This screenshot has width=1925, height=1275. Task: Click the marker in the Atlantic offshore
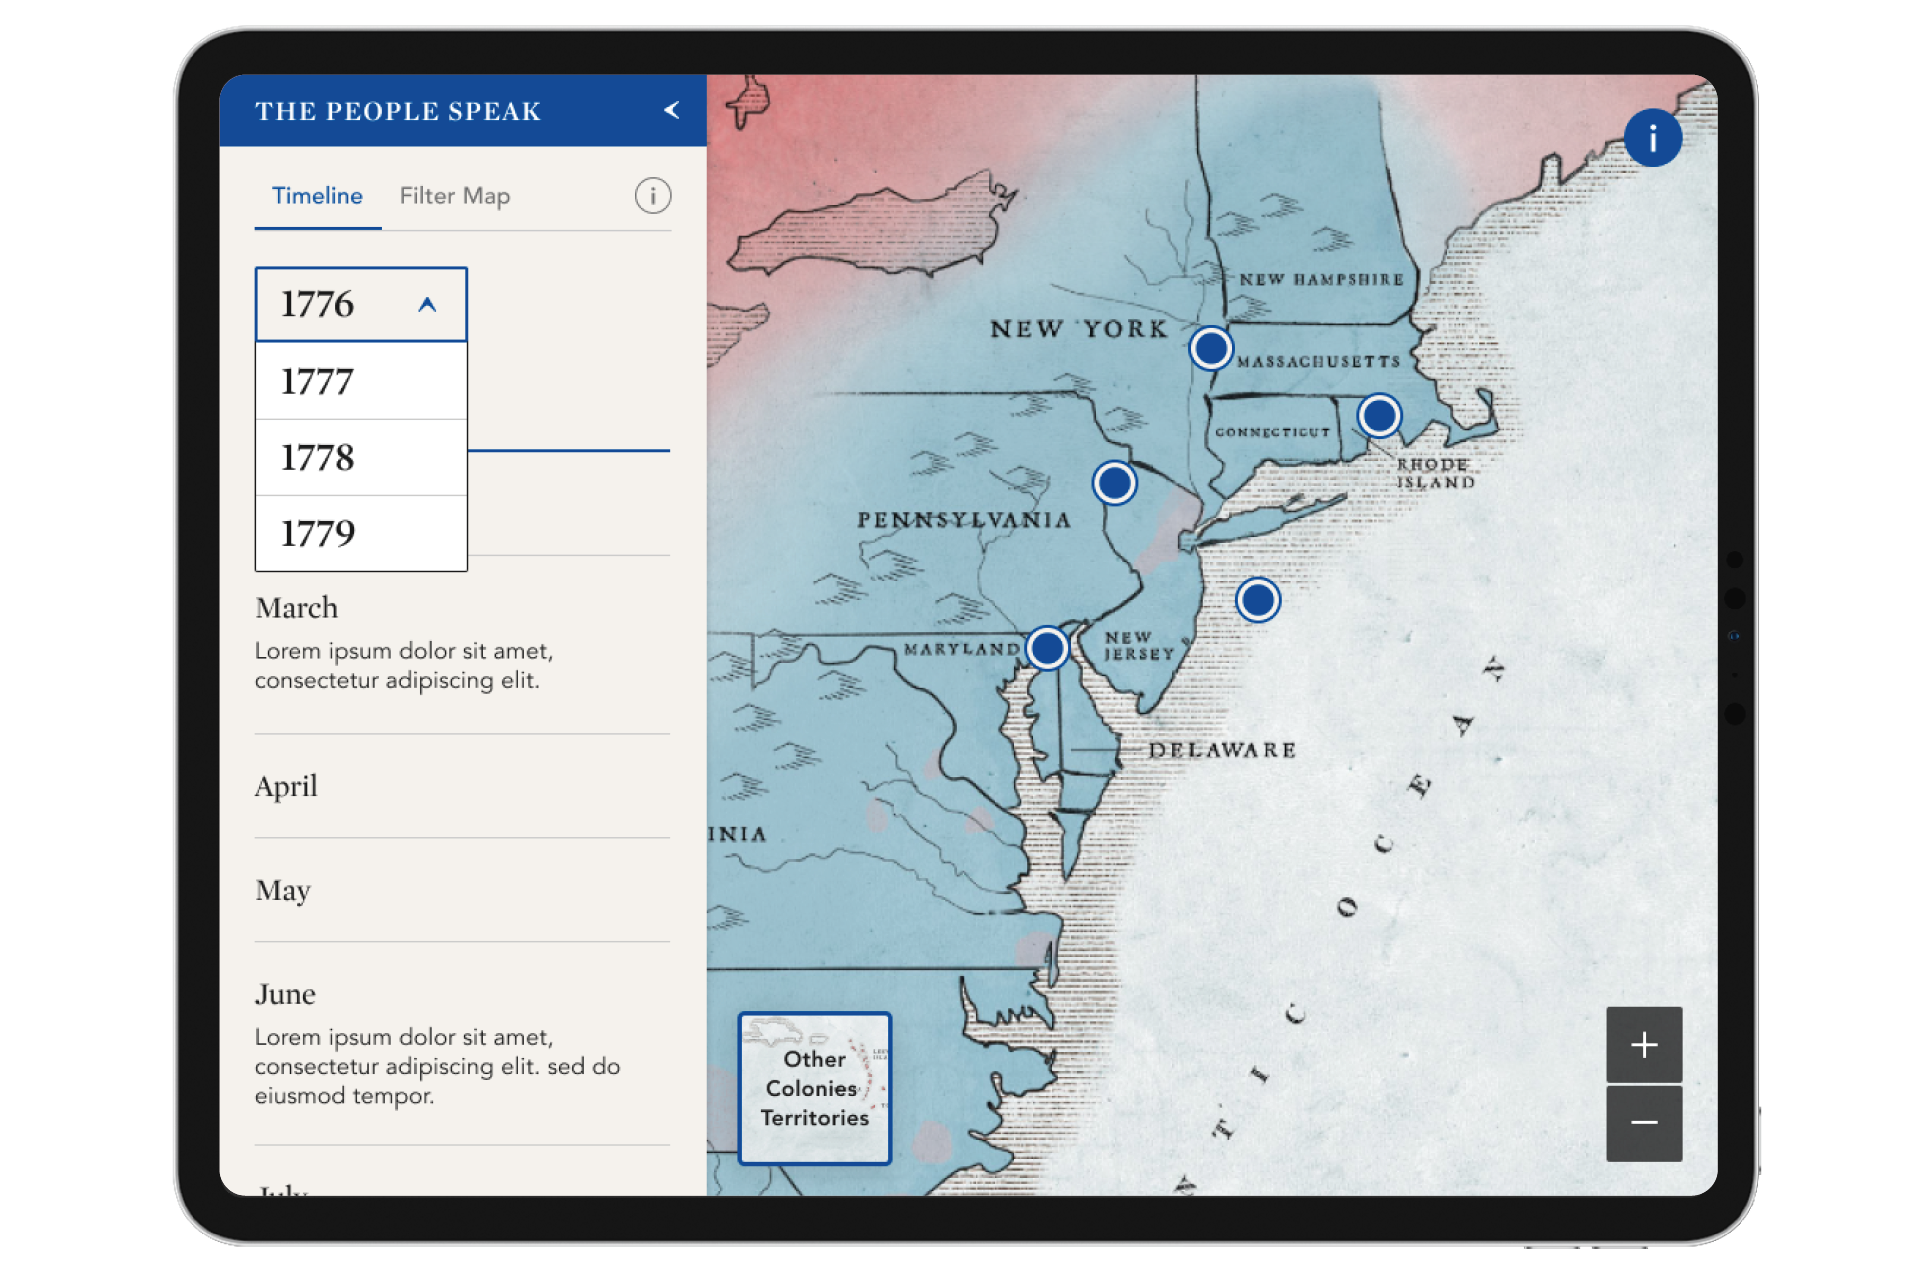1257,600
